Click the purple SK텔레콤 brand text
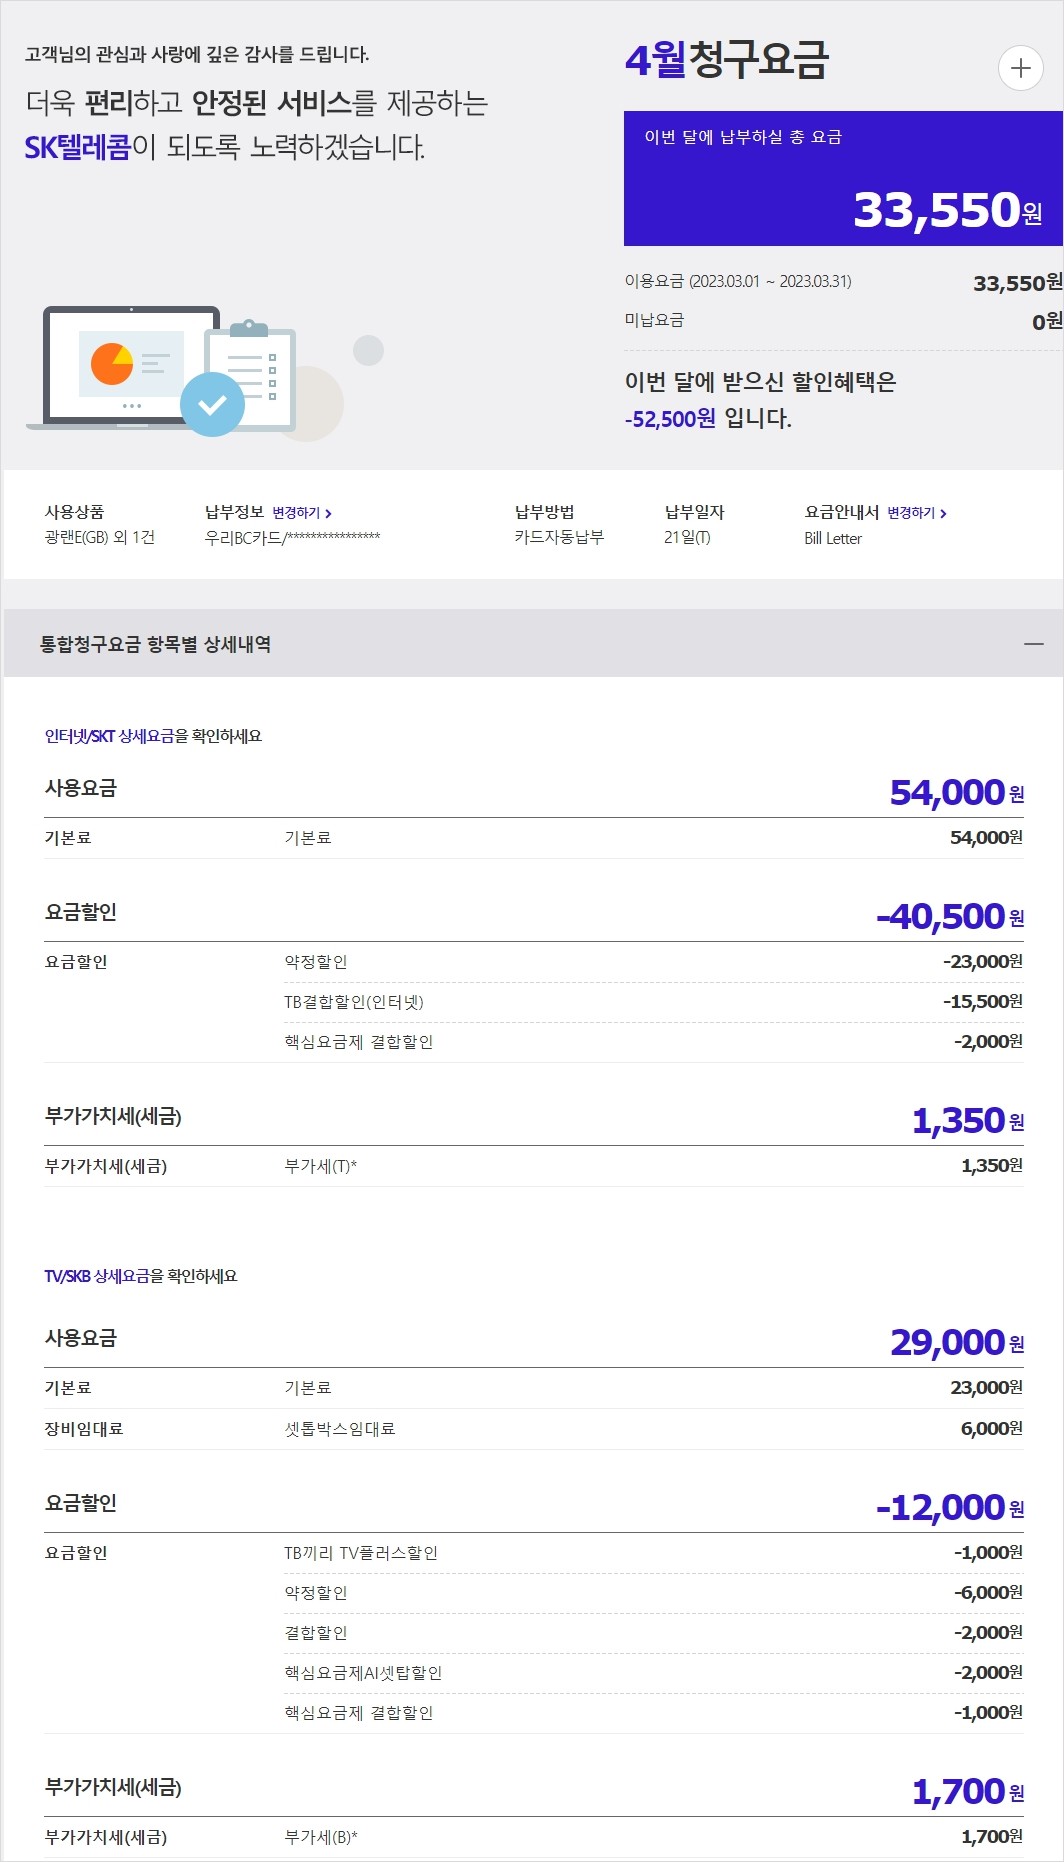The height and width of the screenshot is (1862, 1064). tap(77, 147)
